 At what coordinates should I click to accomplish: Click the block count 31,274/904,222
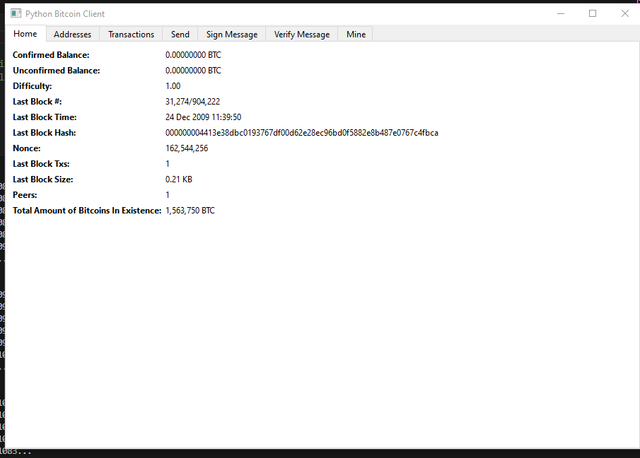point(193,101)
